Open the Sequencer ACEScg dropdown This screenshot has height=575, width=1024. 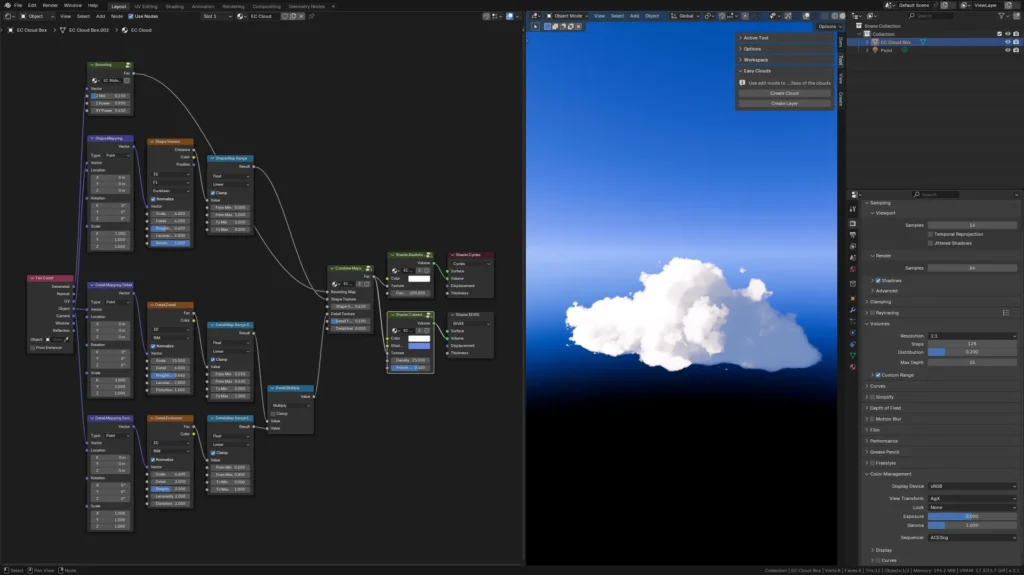tap(972, 538)
